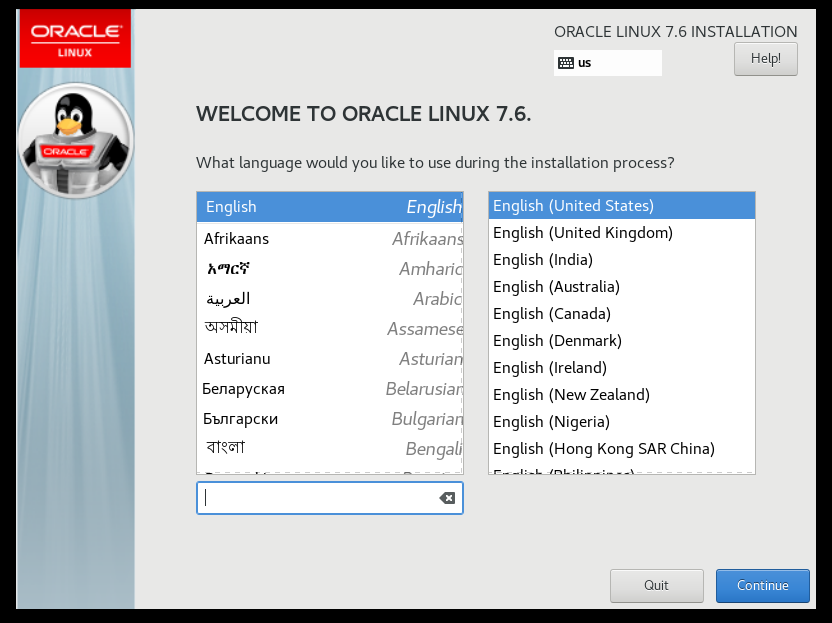Click the Oracle Linux logo
This screenshot has width=832, height=623.
pos(75,39)
